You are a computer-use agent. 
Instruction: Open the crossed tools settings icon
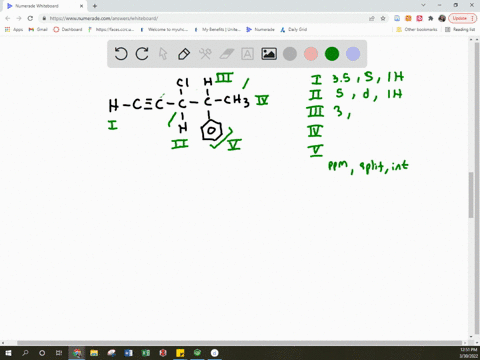pyautogui.click(x=205, y=54)
